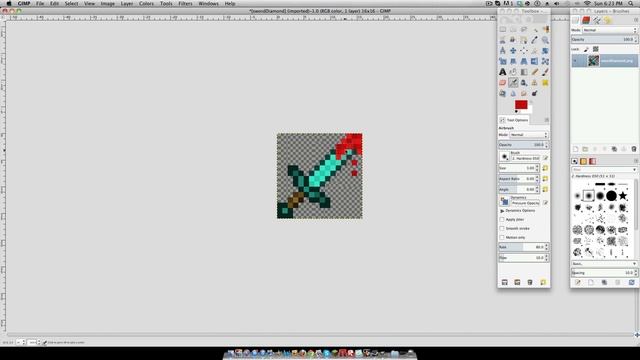The image size is (640, 360).
Task: Open the File menu
Action: (x=40, y=3)
